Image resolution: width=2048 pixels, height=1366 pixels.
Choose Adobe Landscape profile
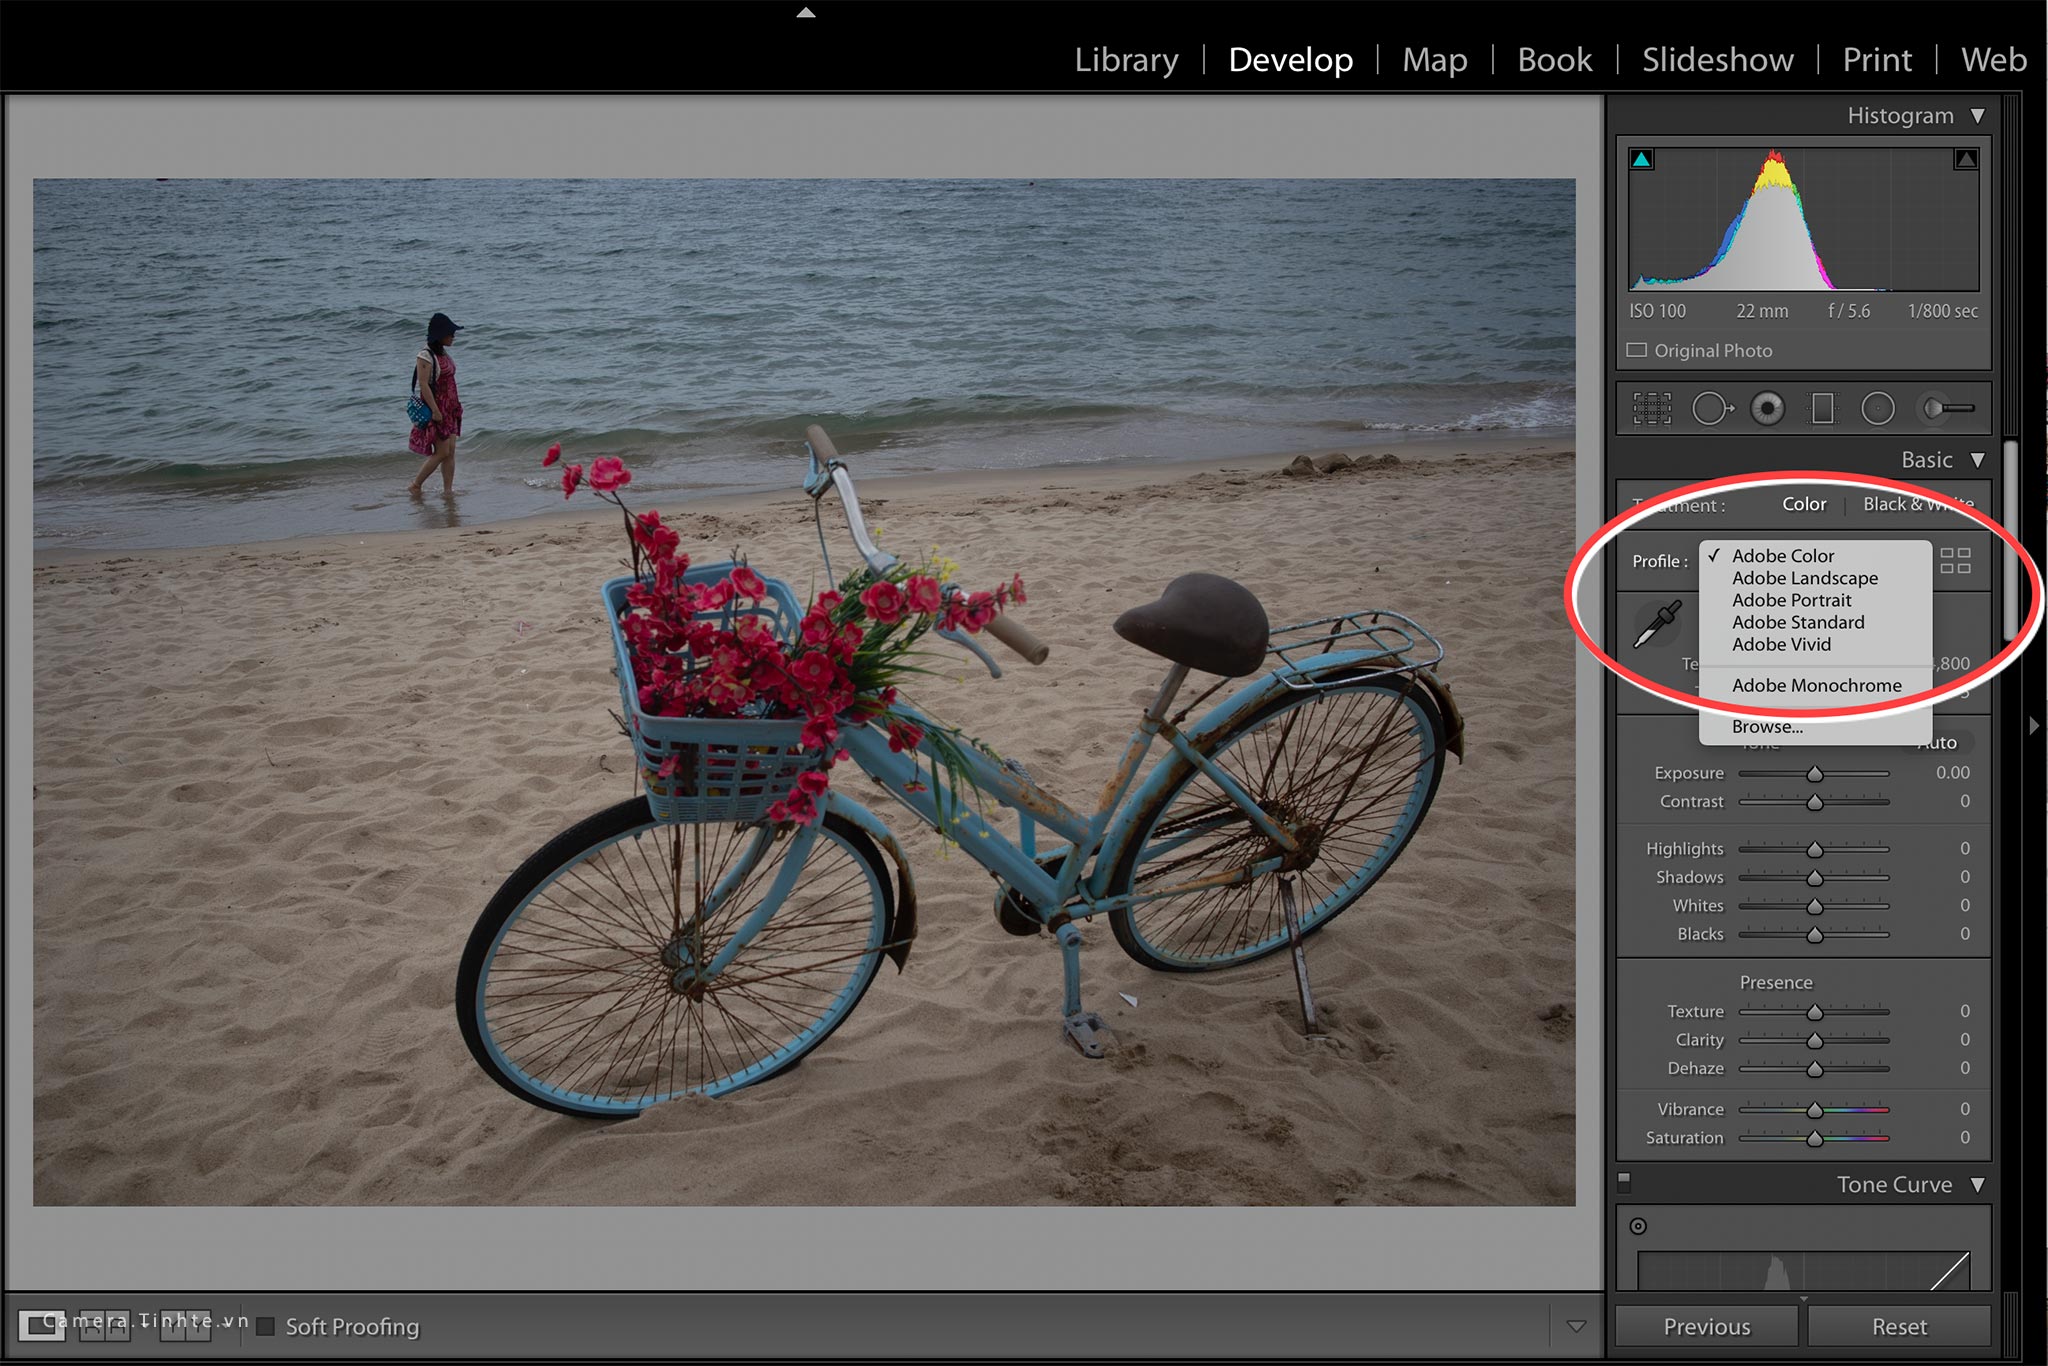(1805, 578)
